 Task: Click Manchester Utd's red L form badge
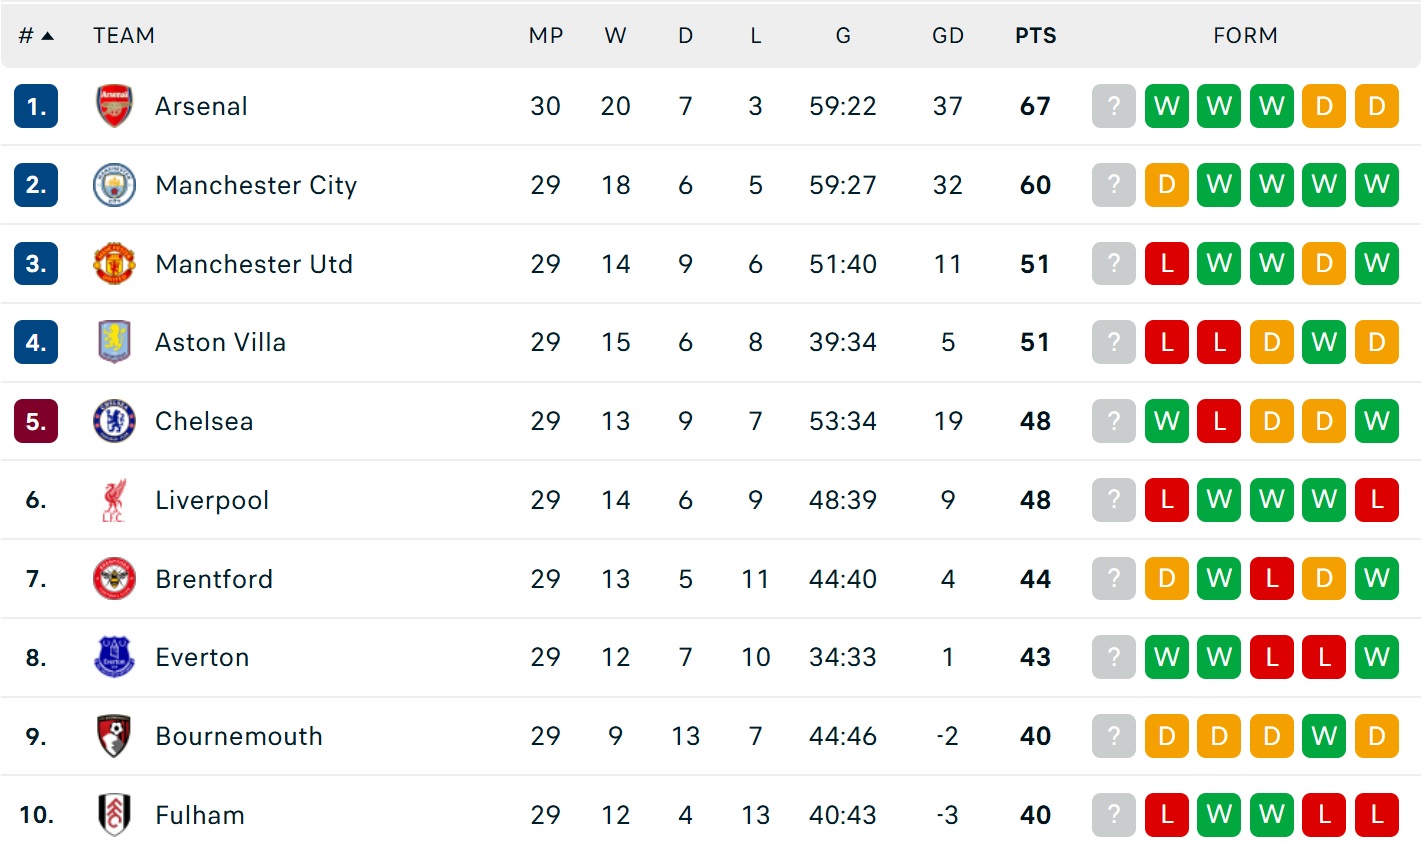(1166, 264)
